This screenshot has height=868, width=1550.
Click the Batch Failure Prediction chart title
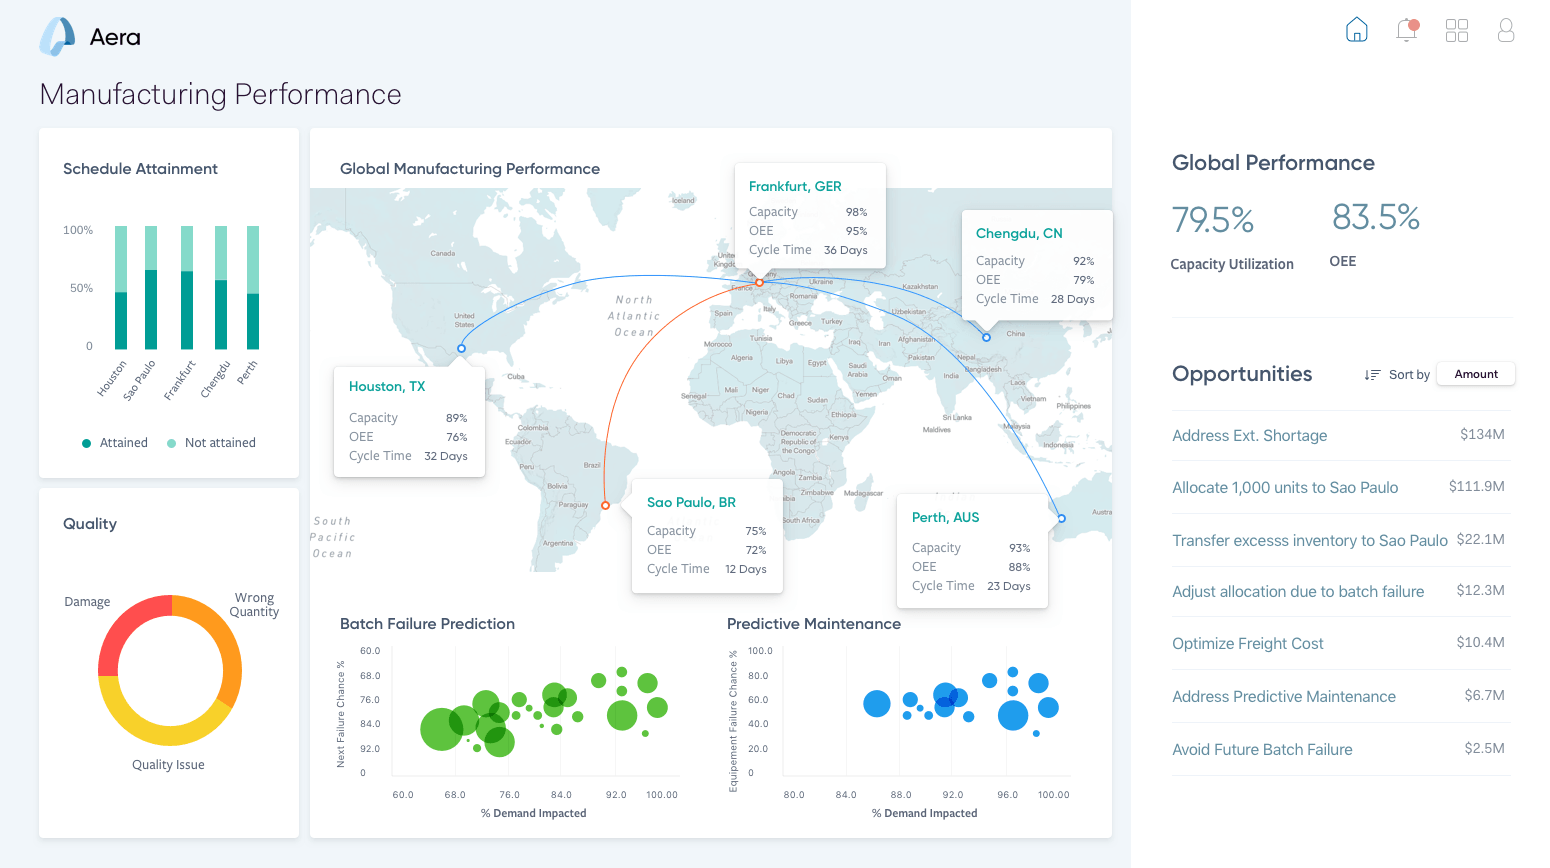tap(428, 624)
